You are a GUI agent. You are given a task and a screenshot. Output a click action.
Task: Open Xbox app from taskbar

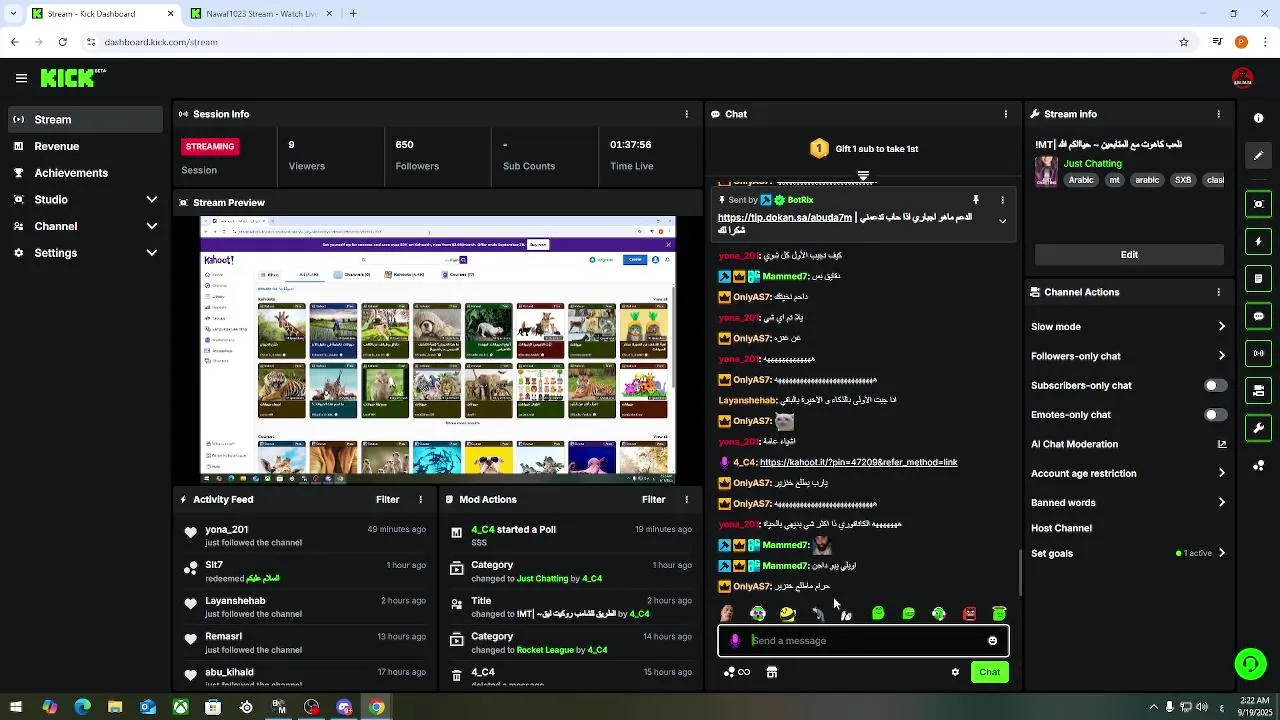click(180, 707)
